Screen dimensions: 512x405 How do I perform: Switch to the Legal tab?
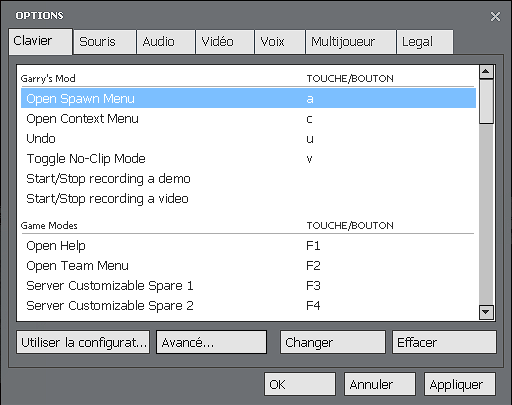[x=425, y=42]
